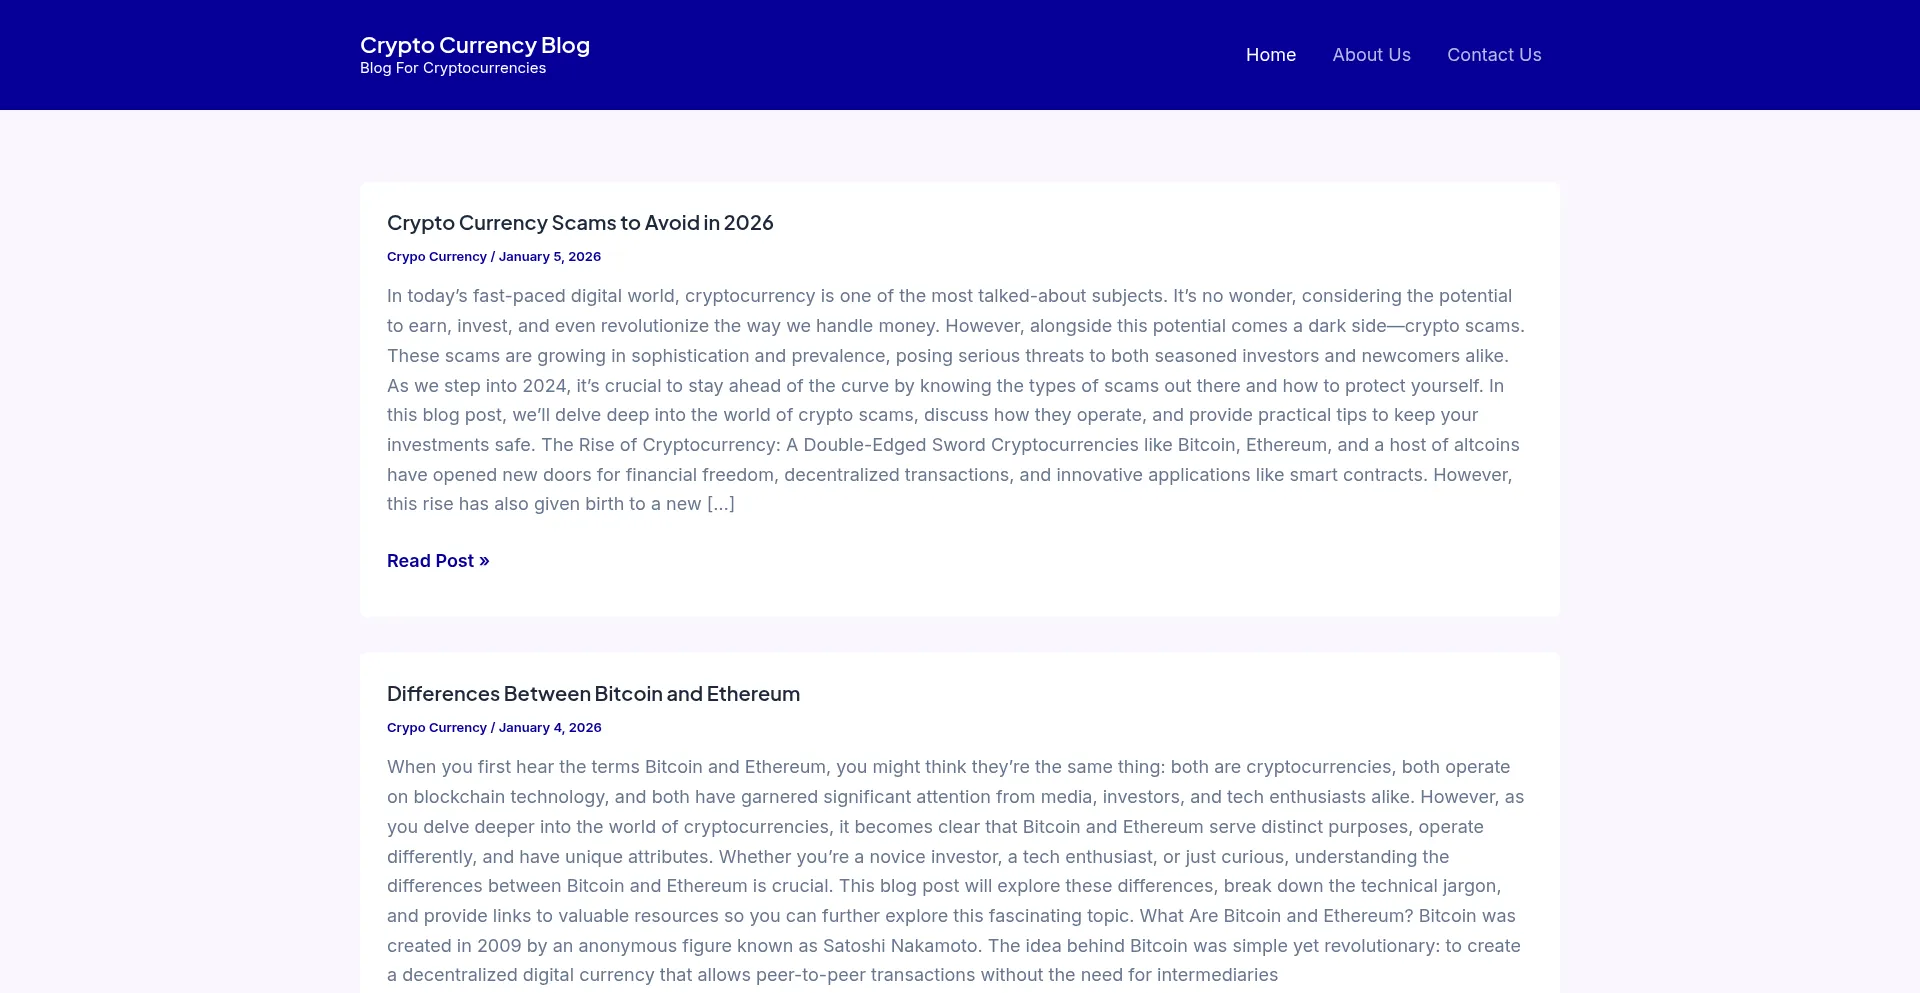The height and width of the screenshot is (993, 1920).
Task: Click the first article card
Action: [x=959, y=398]
